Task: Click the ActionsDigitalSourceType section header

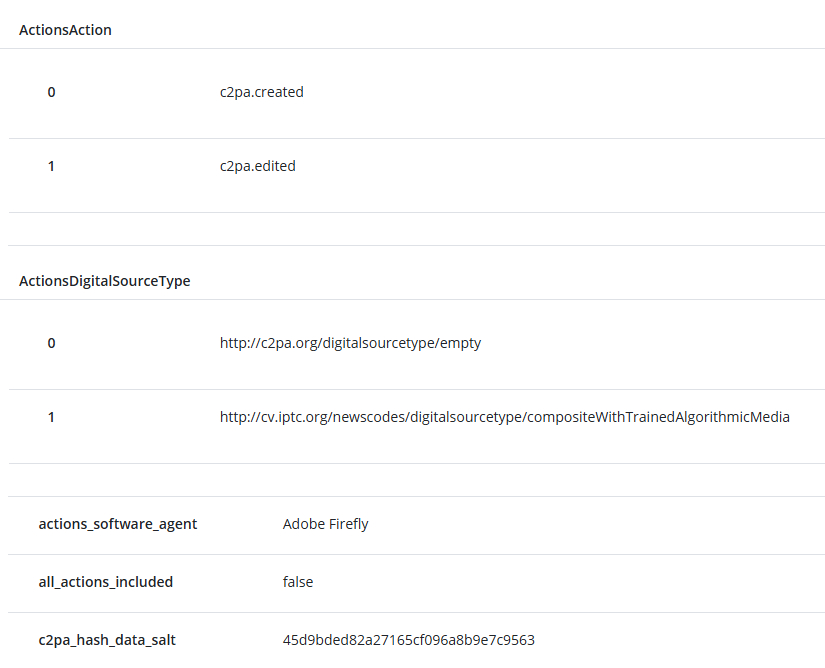Action: (104, 281)
